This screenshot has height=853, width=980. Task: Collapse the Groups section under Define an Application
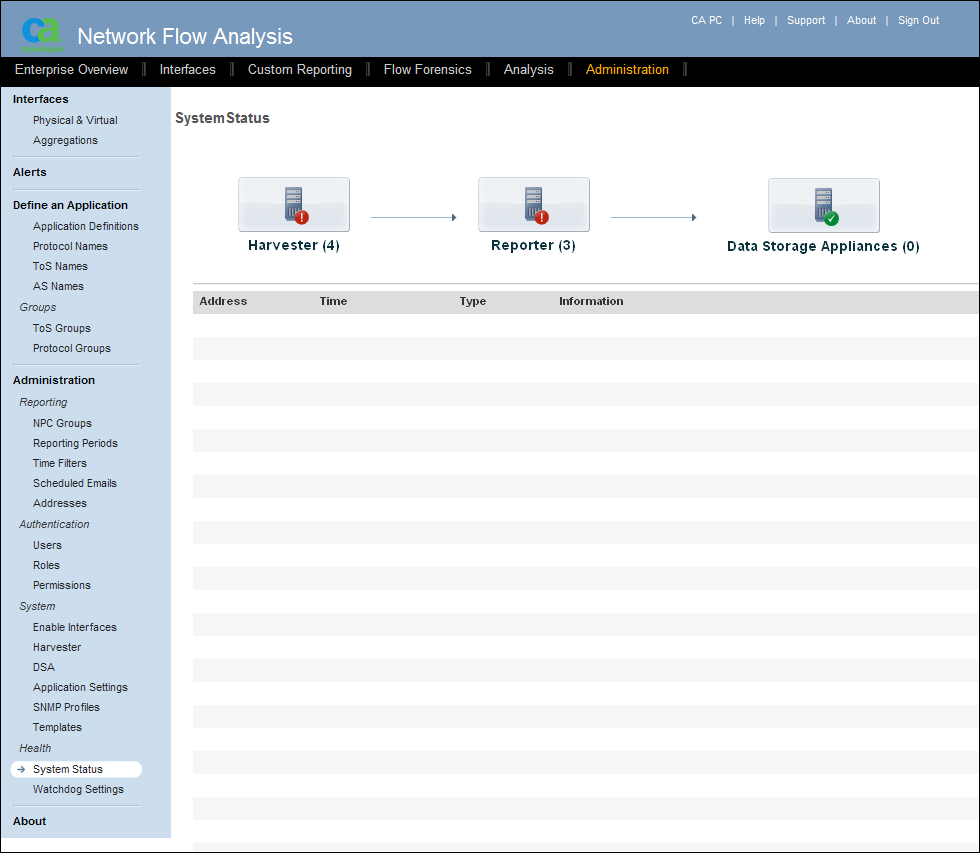36,307
